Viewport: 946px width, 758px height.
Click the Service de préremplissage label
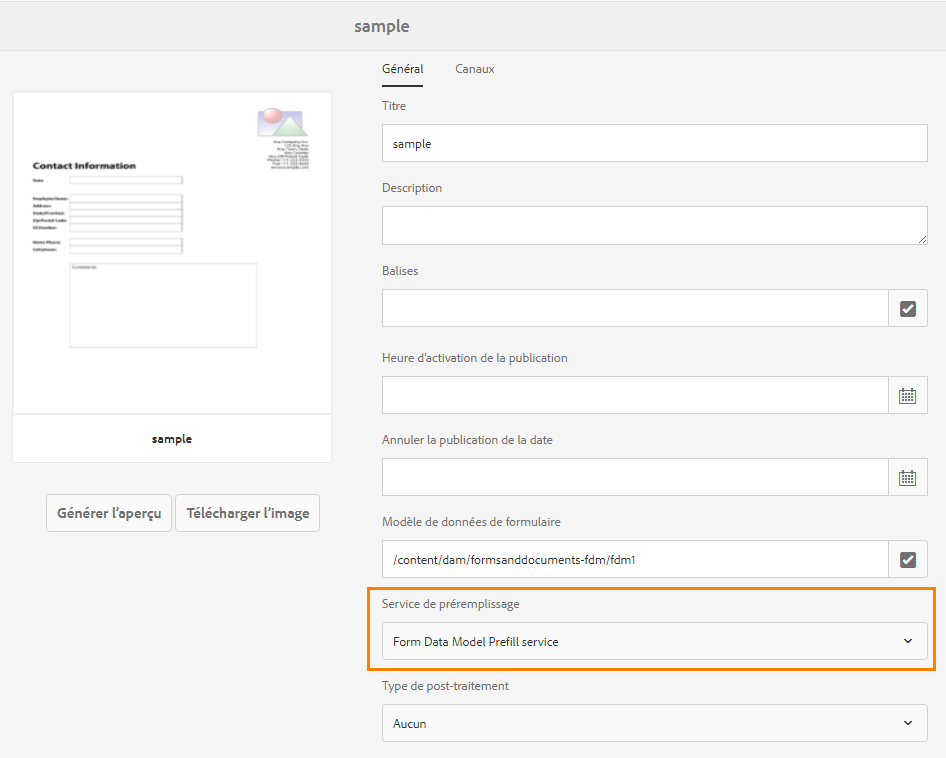pyautogui.click(x=451, y=604)
